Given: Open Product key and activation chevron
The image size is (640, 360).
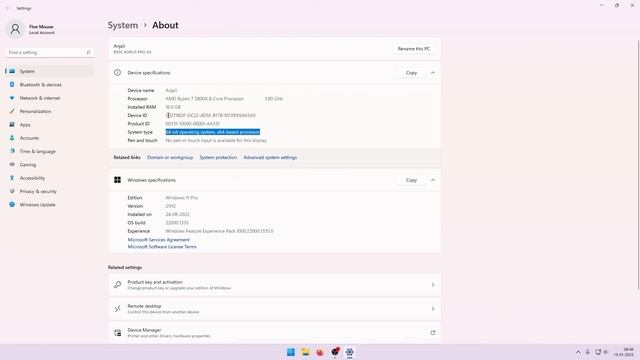Looking at the screenshot, I should 433,285.
